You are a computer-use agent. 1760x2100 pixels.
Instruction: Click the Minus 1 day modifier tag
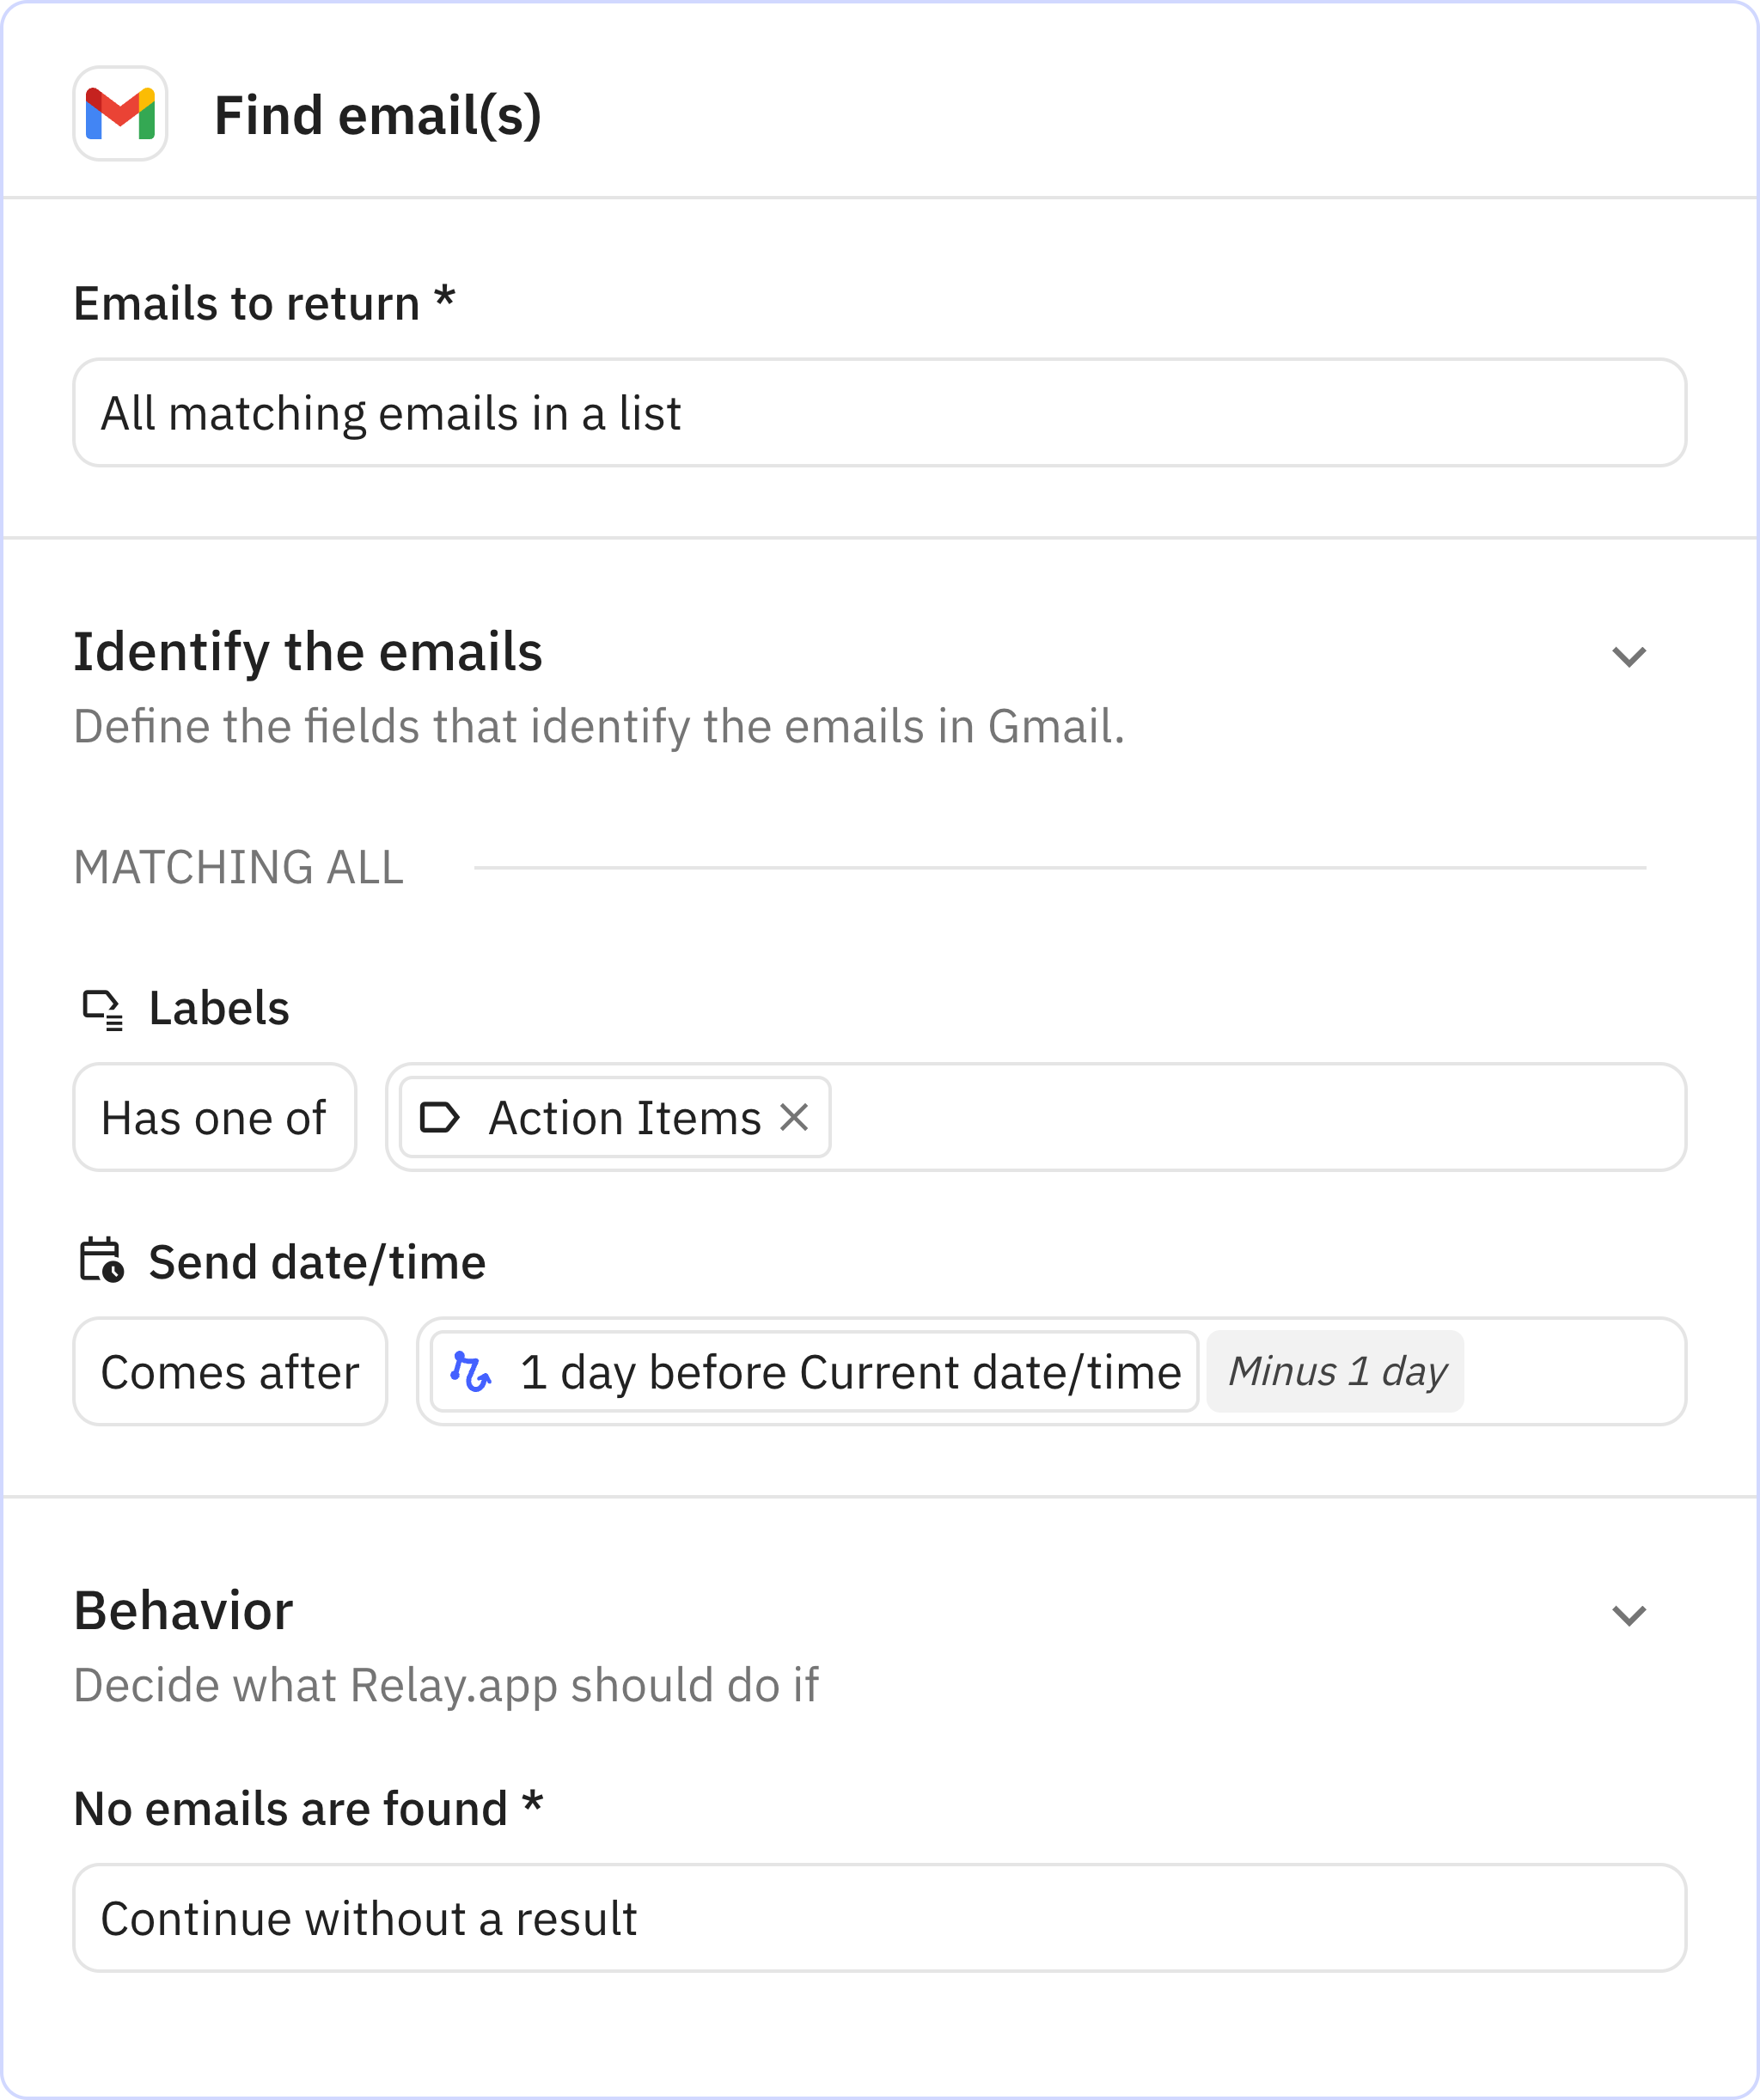[1336, 1371]
